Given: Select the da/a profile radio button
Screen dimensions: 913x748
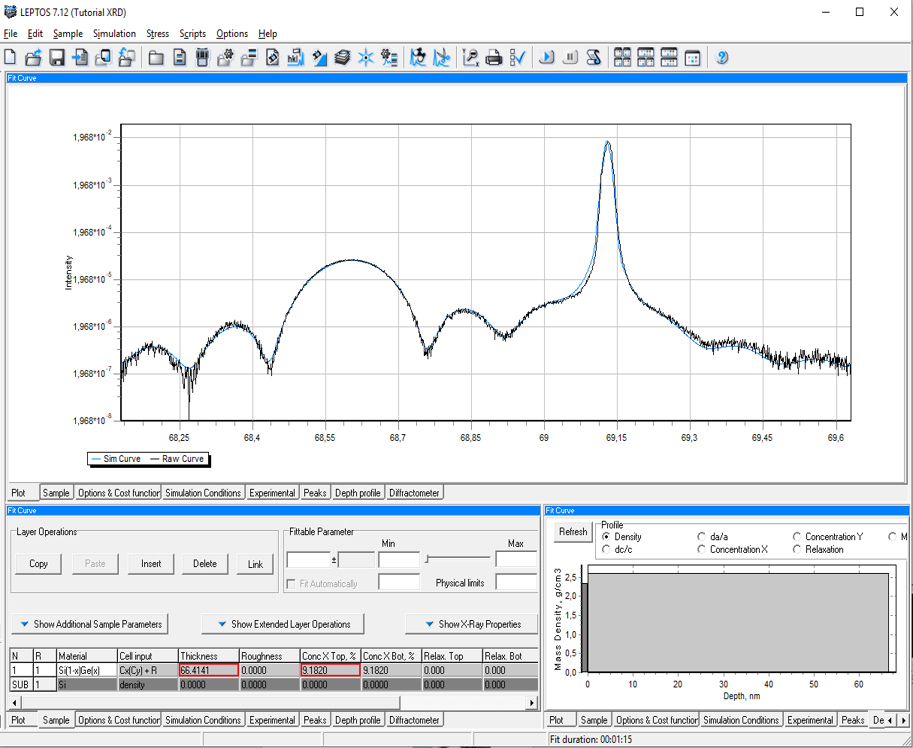Looking at the screenshot, I should (x=702, y=537).
